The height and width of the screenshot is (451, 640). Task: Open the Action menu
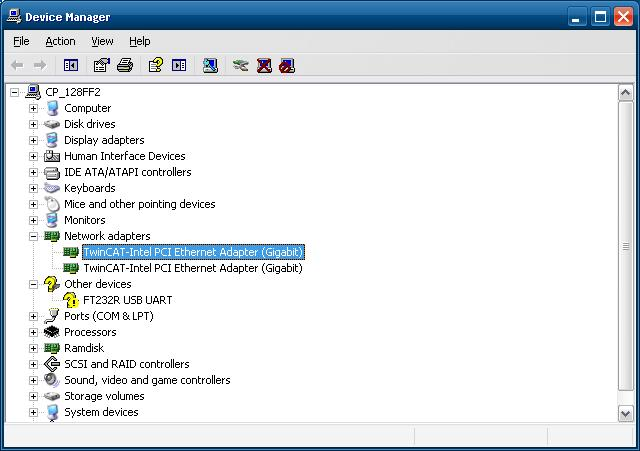click(x=60, y=41)
